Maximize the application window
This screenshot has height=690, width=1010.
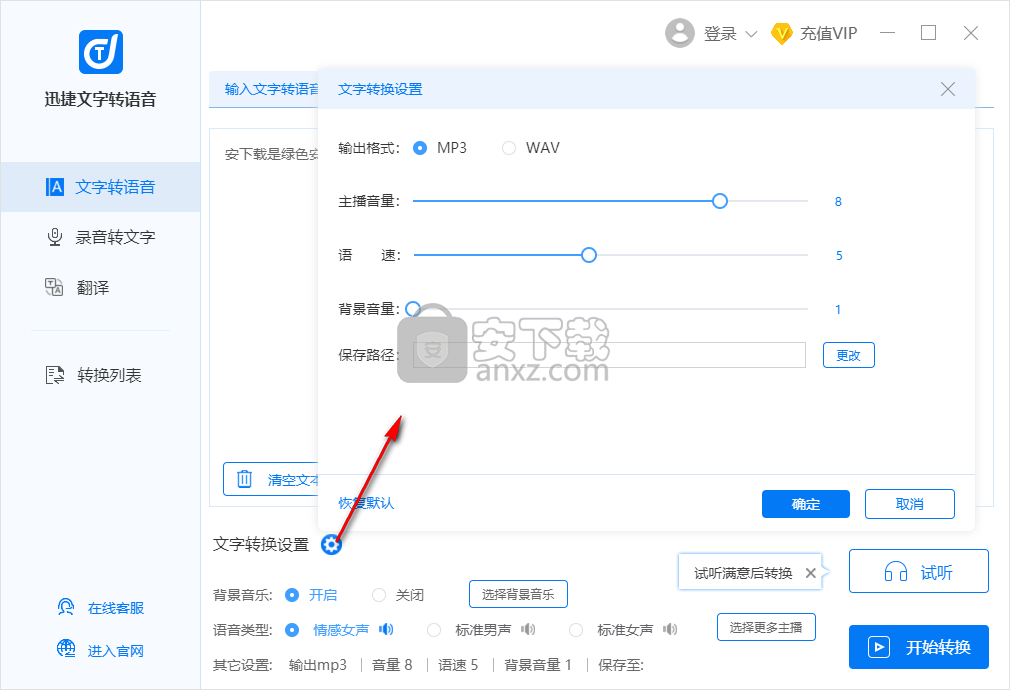tap(928, 33)
